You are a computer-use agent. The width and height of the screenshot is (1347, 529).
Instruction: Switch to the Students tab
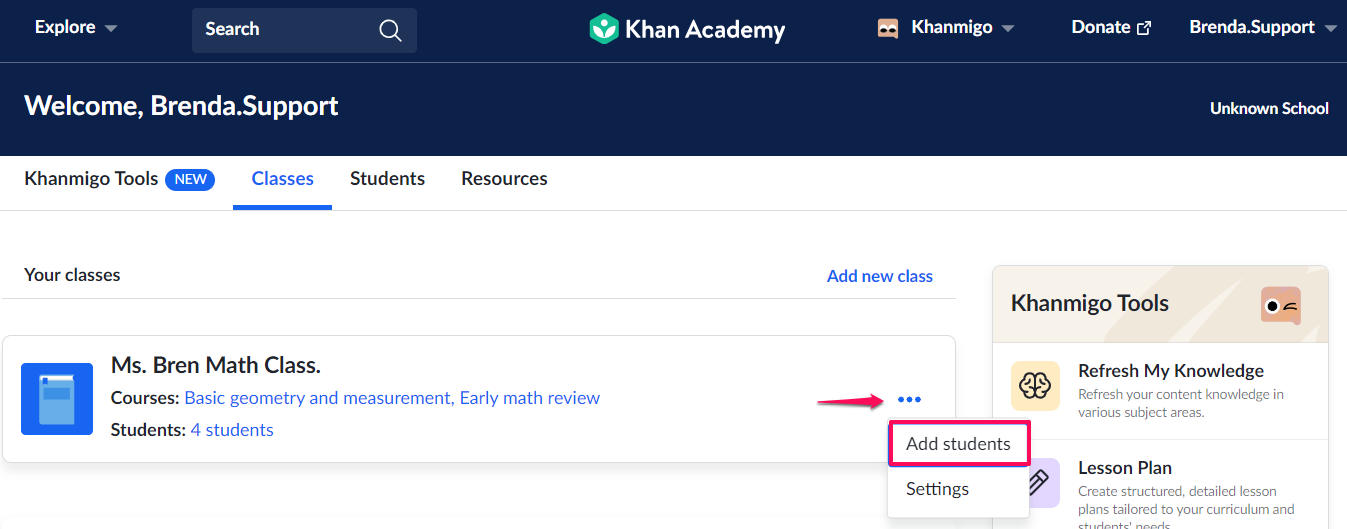(387, 179)
